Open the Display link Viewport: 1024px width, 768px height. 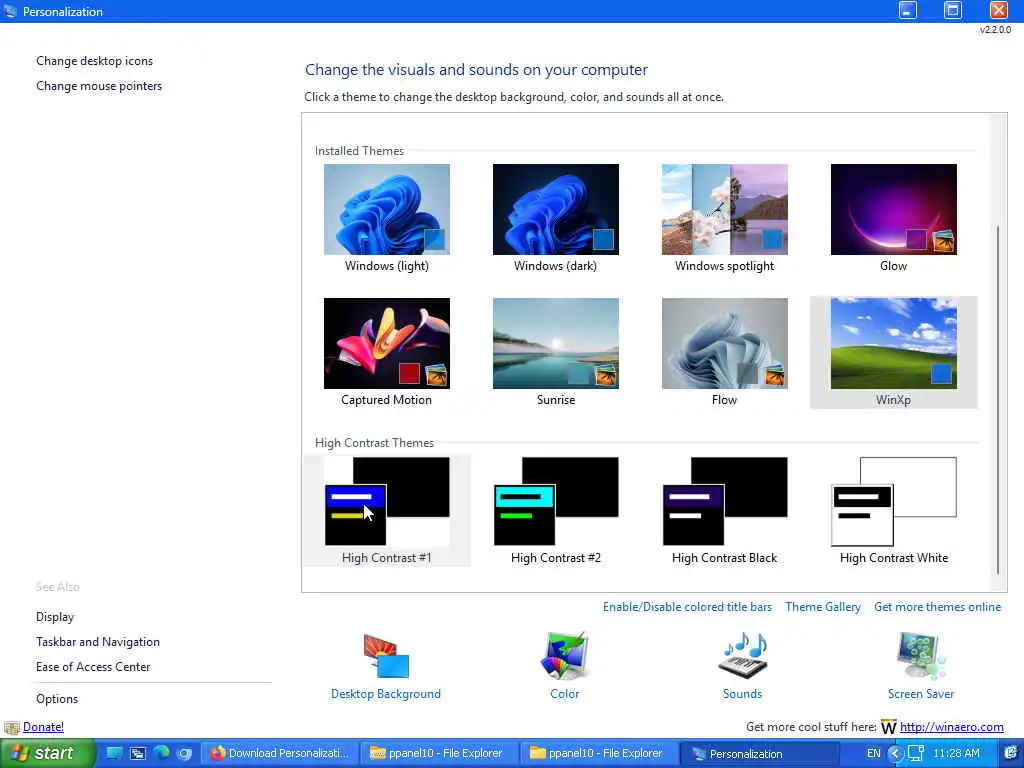56,616
